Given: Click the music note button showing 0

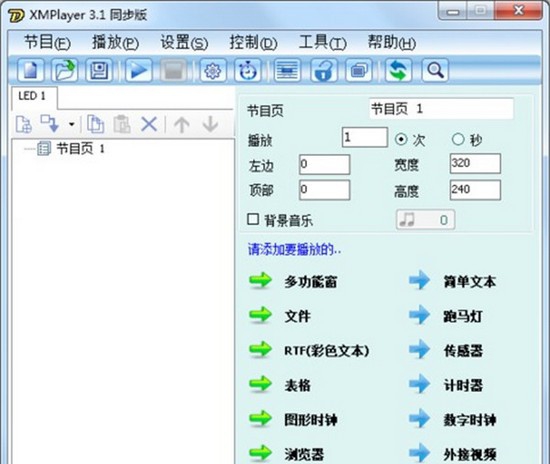Looking at the screenshot, I should [425, 220].
